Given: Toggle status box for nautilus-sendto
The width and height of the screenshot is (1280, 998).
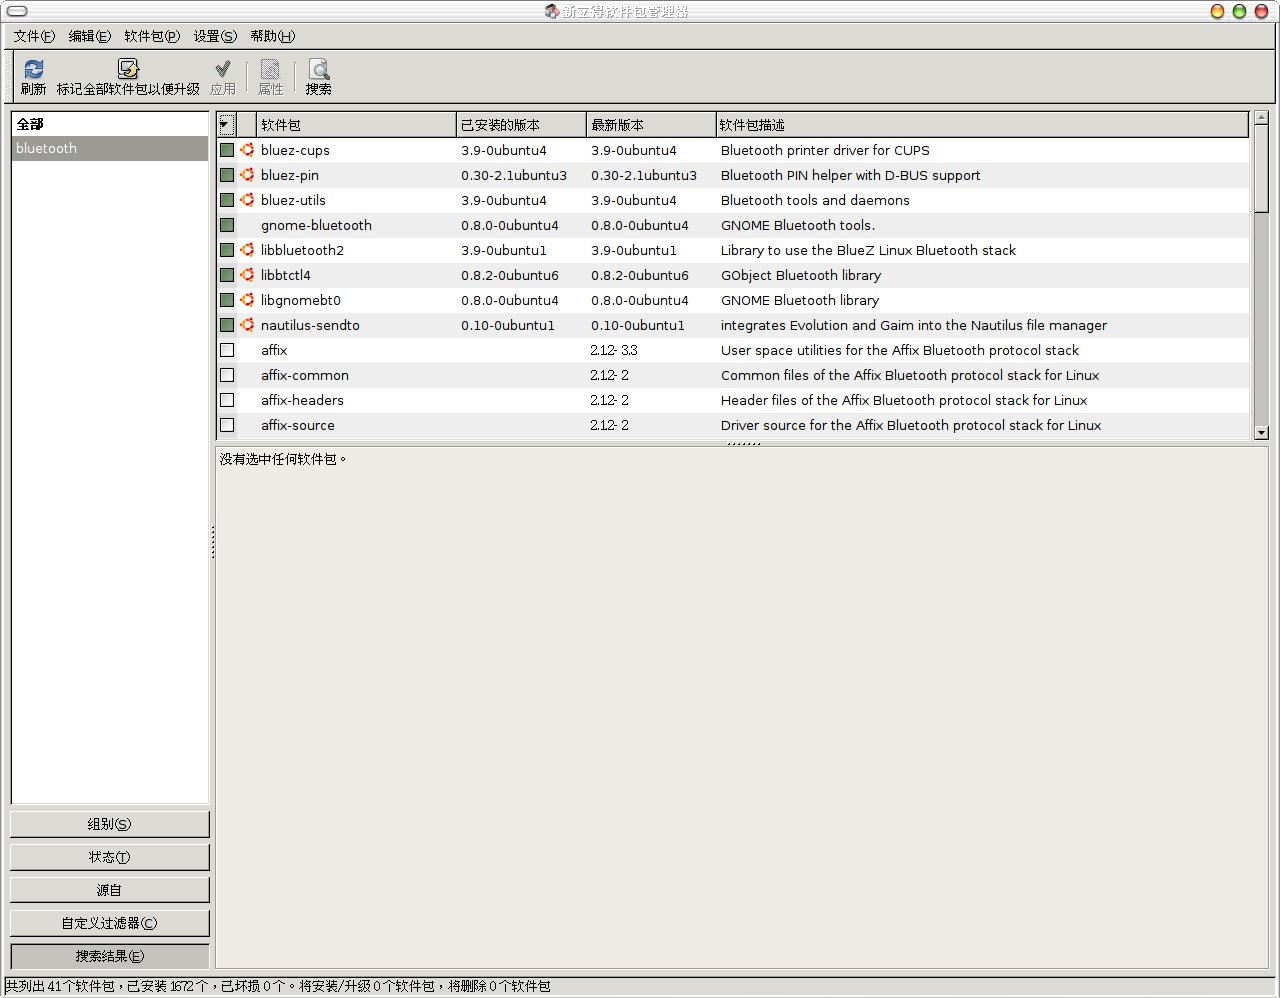Looking at the screenshot, I should click(227, 325).
